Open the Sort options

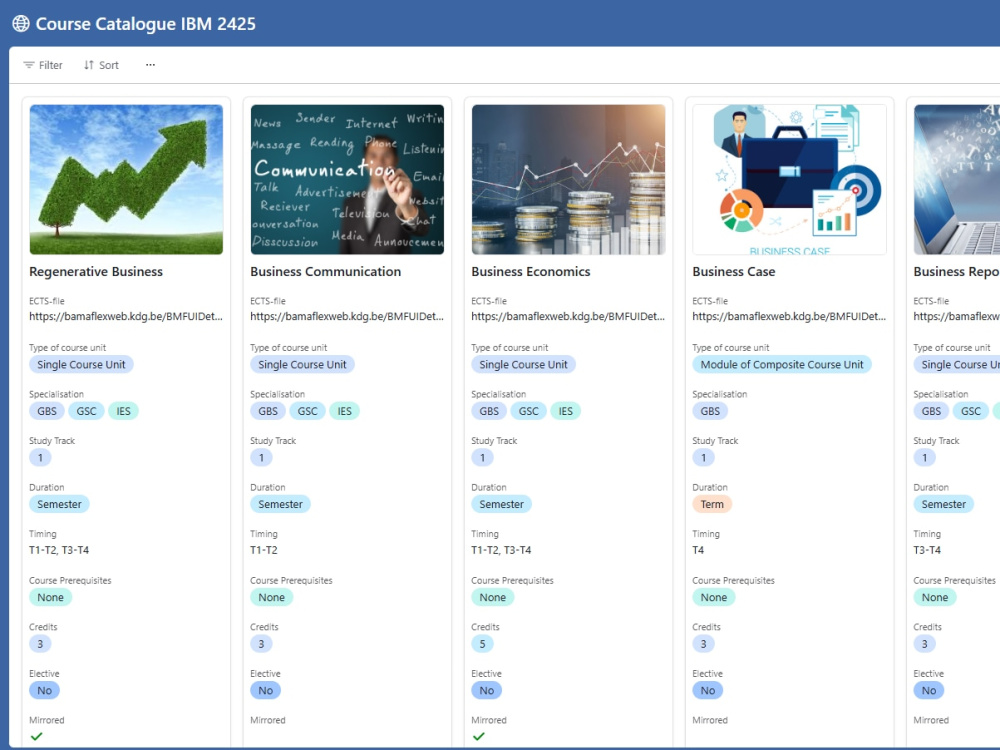[x=101, y=65]
